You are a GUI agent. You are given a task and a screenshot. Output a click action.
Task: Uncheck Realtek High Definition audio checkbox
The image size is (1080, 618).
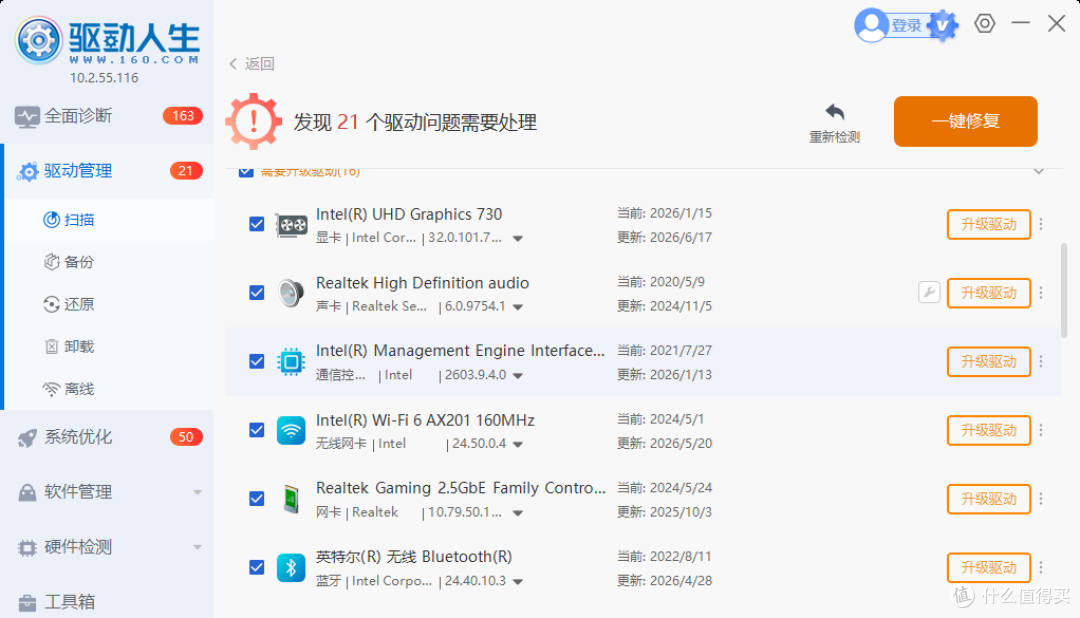257,293
